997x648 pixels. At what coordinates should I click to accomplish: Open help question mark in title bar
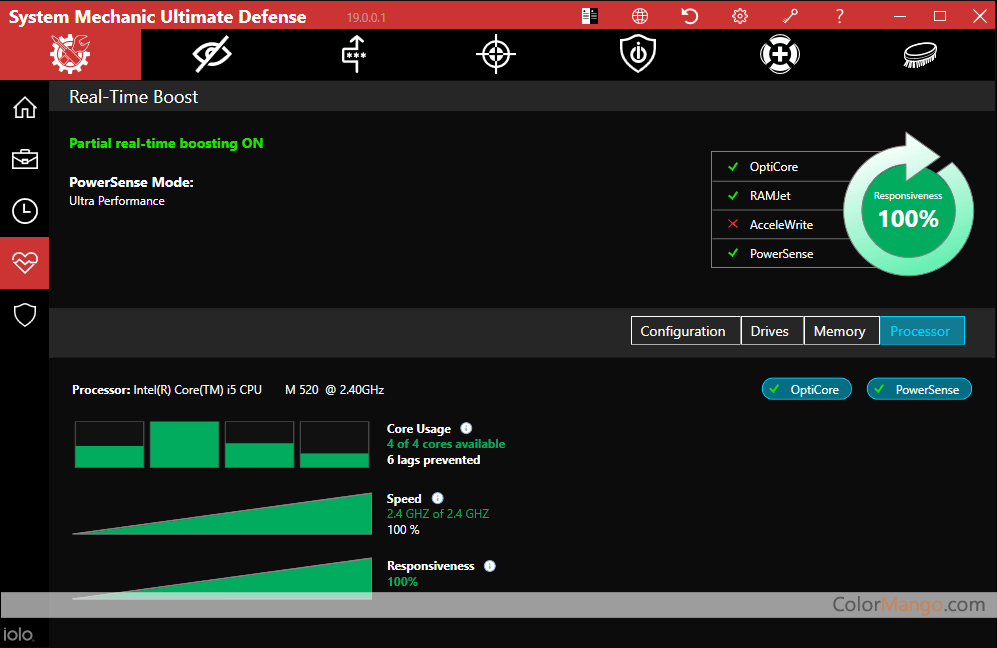point(839,16)
